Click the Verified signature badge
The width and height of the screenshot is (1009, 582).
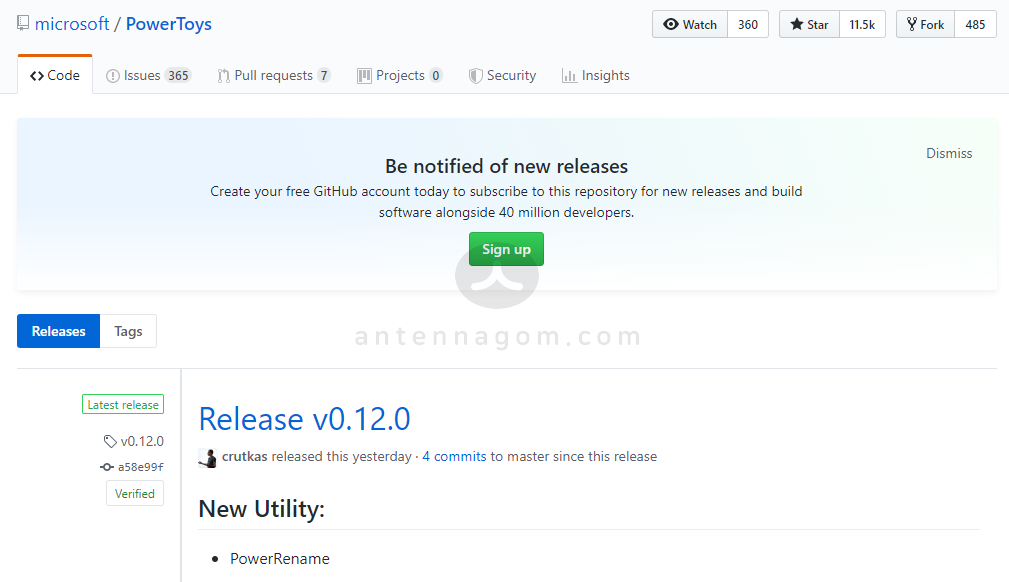[134, 493]
